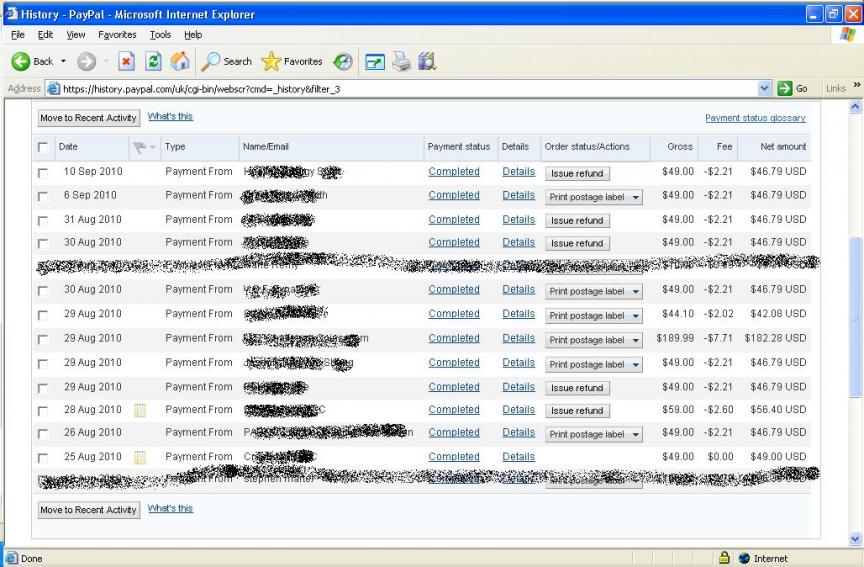Click the security padlock in status bar
The width and height of the screenshot is (864, 567).
(725, 558)
